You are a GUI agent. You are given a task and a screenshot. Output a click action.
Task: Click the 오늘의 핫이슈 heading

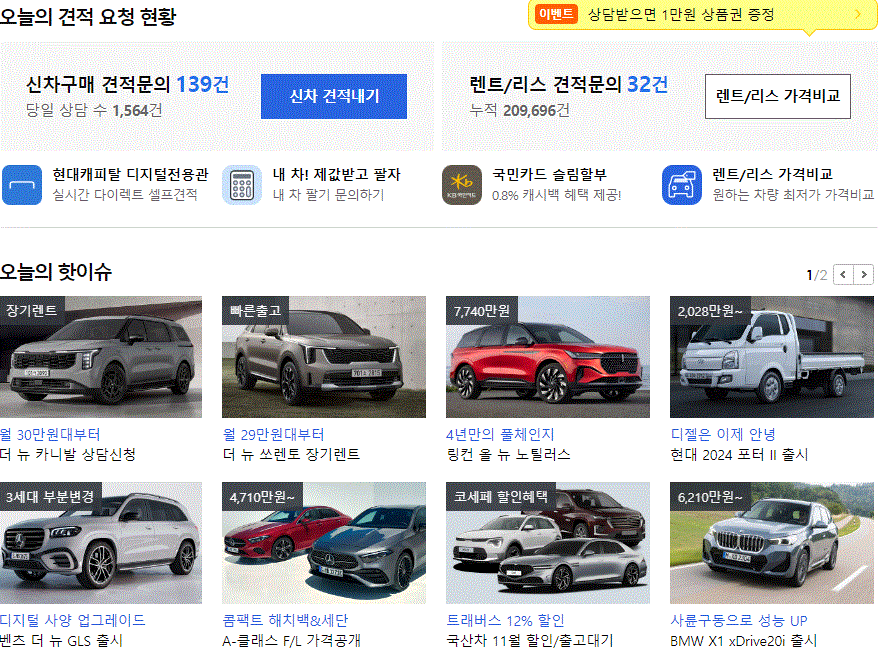click(56, 272)
